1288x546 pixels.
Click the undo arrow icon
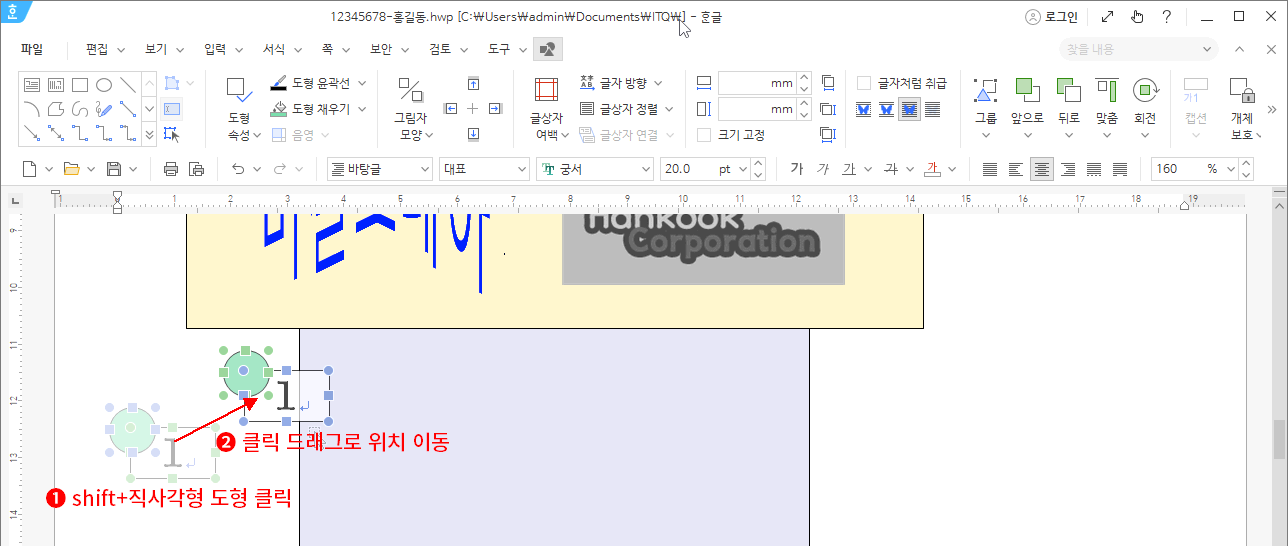(x=237, y=169)
